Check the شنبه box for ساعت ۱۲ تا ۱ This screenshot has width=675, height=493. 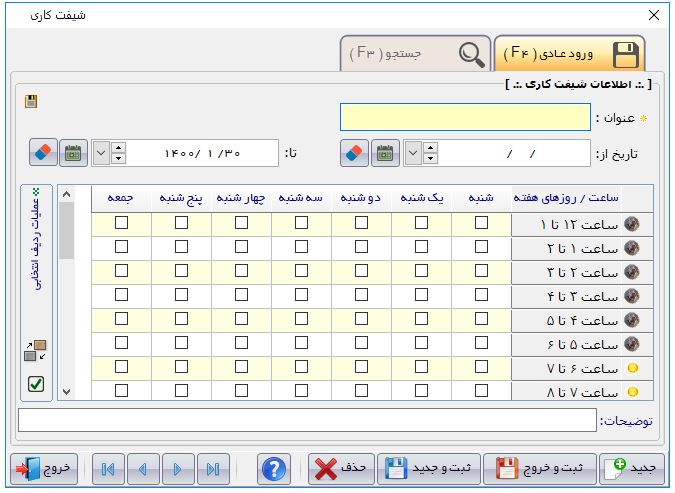[482, 224]
